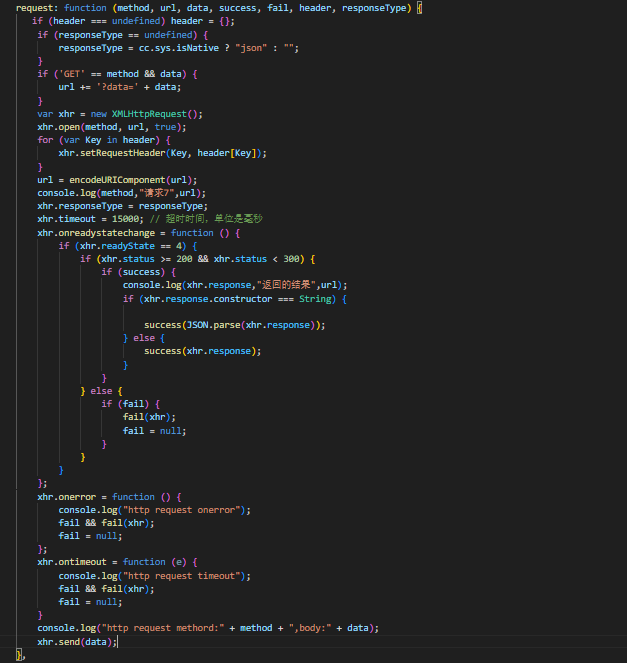Select the "json" string literal
The width and height of the screenshot is (627, 663).
[x=251, y=48]
